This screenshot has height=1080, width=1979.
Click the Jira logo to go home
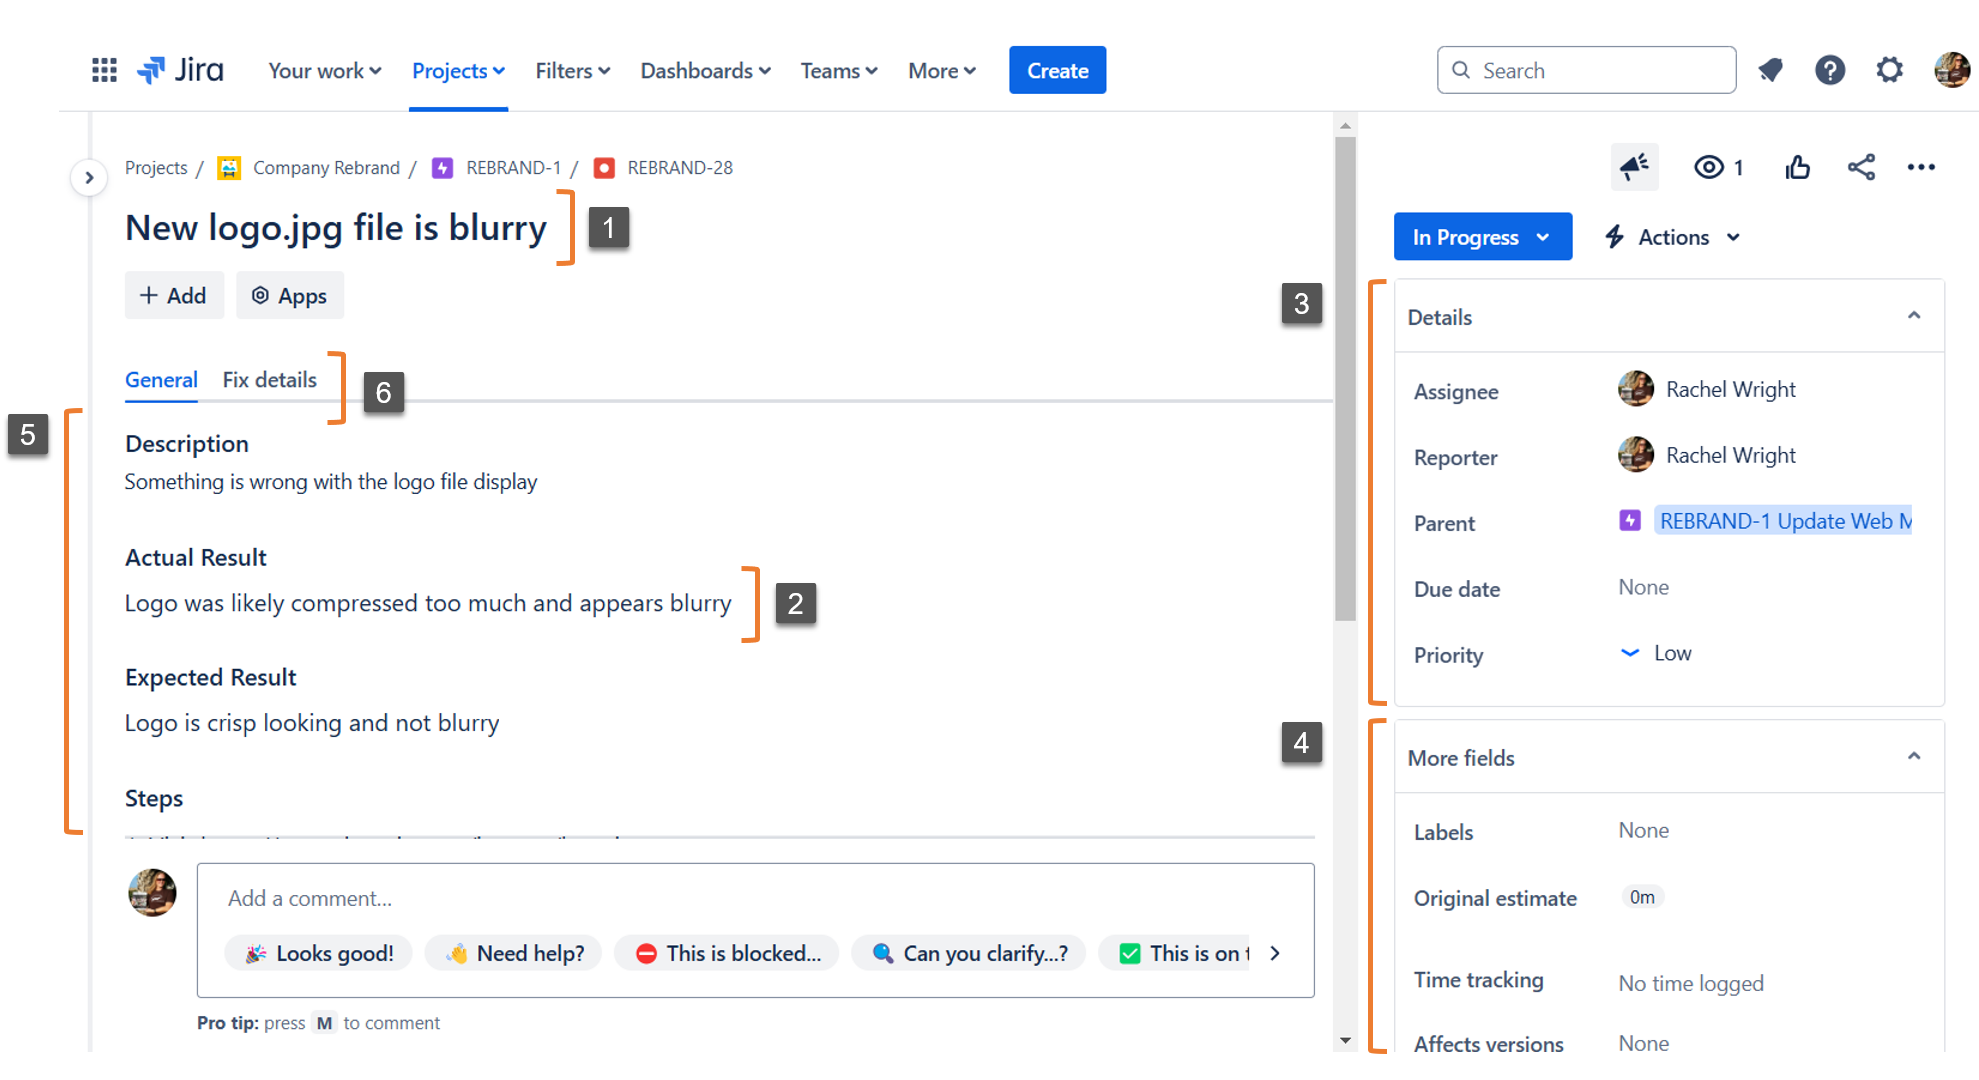click(x=180, y=70)
